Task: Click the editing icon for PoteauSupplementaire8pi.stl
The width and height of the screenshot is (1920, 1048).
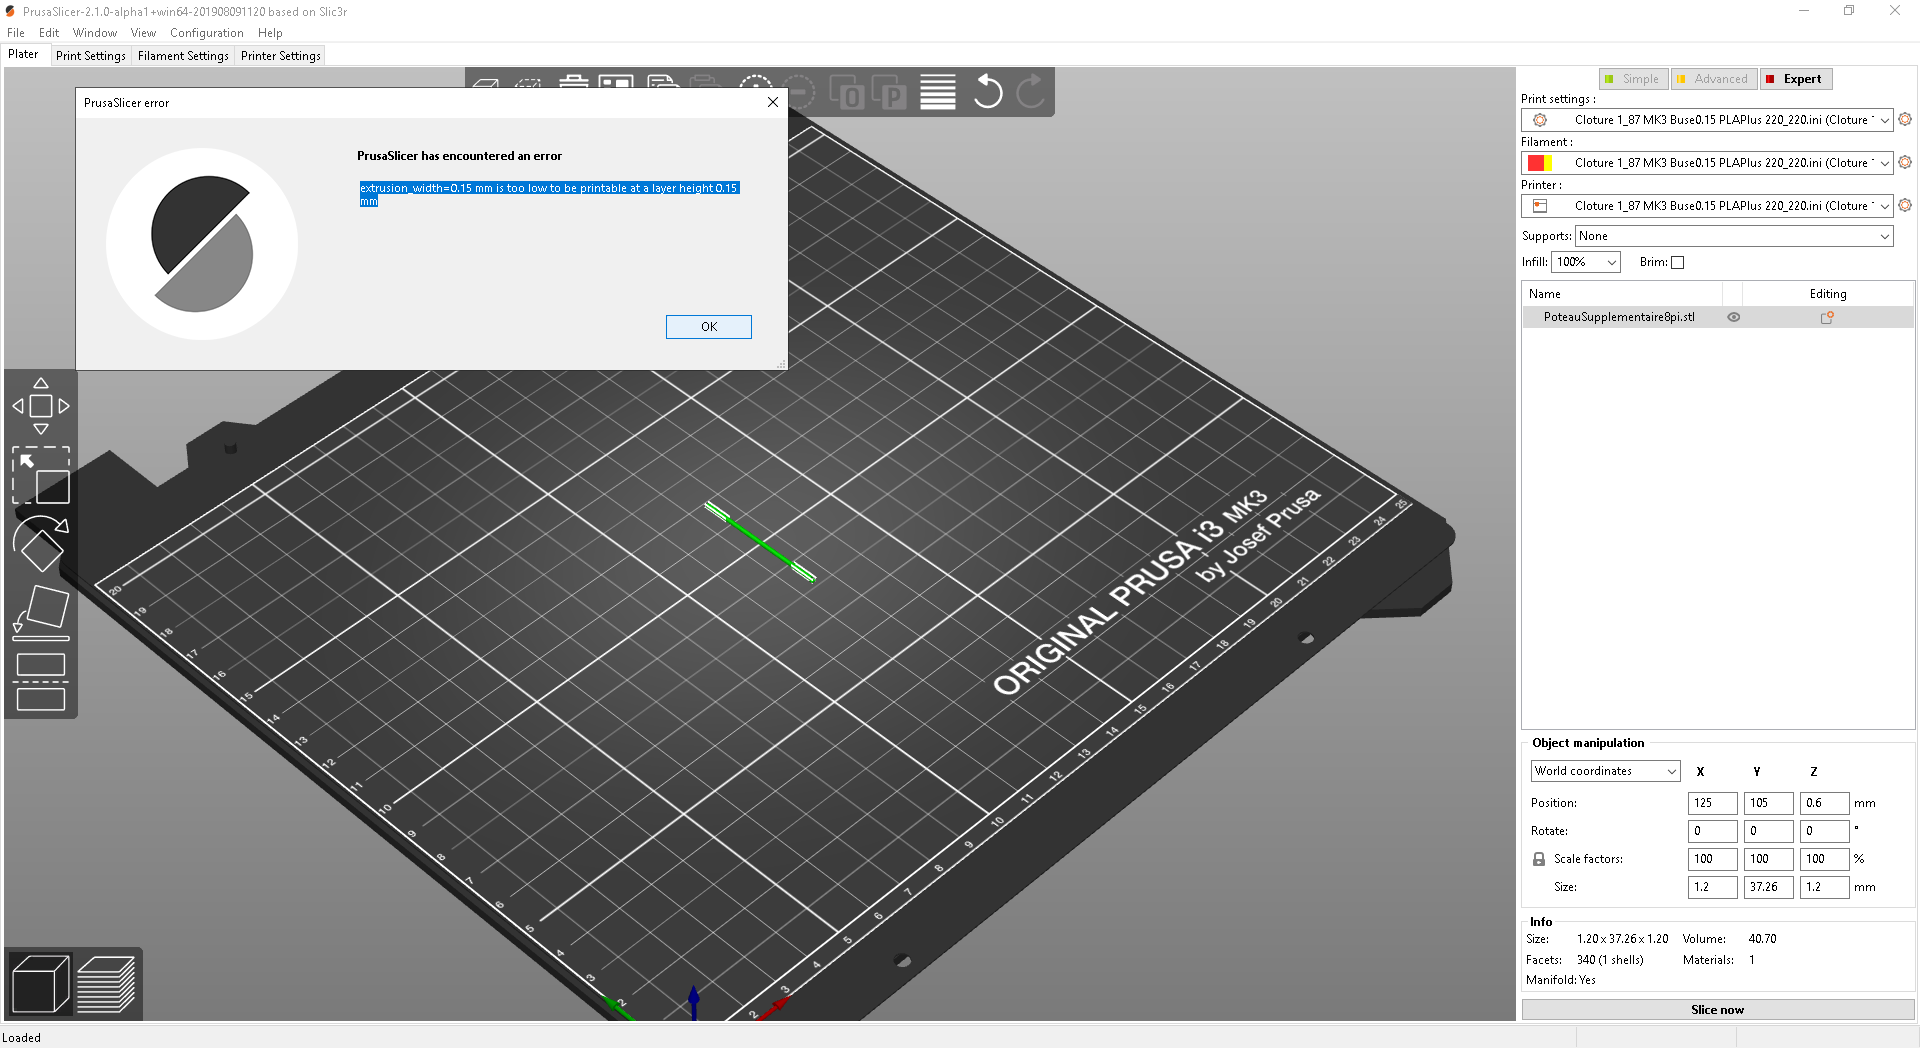Action: pos(1827,317)
